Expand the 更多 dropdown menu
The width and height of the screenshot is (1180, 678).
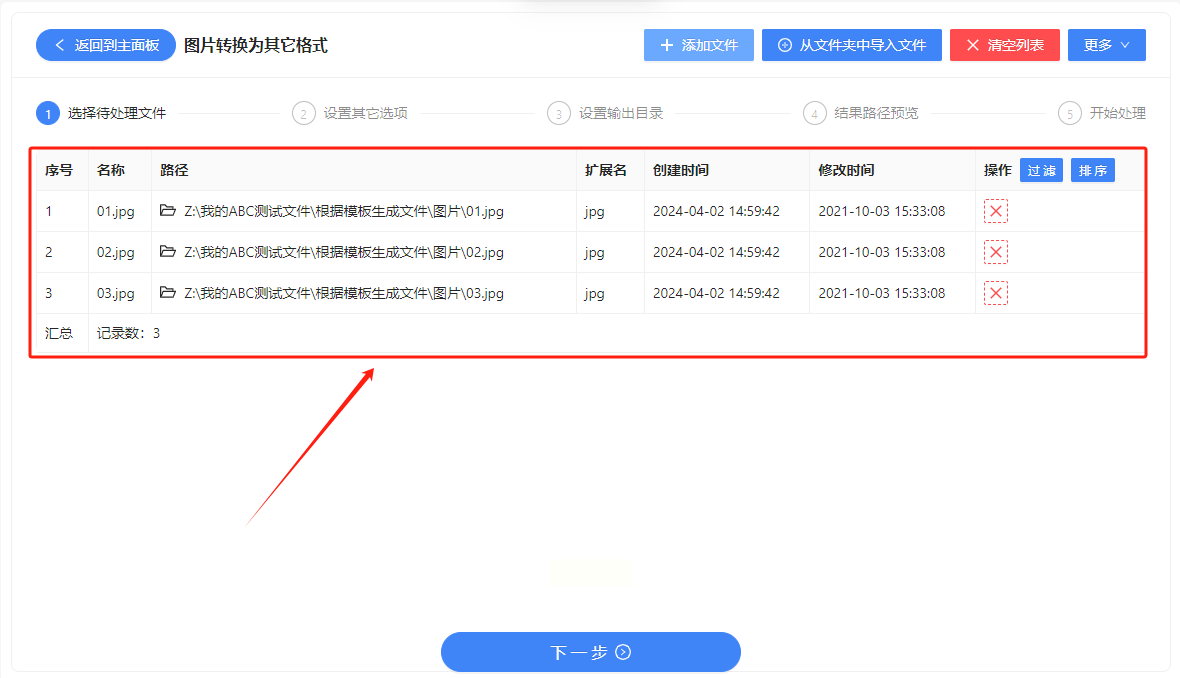[1106, 45]
